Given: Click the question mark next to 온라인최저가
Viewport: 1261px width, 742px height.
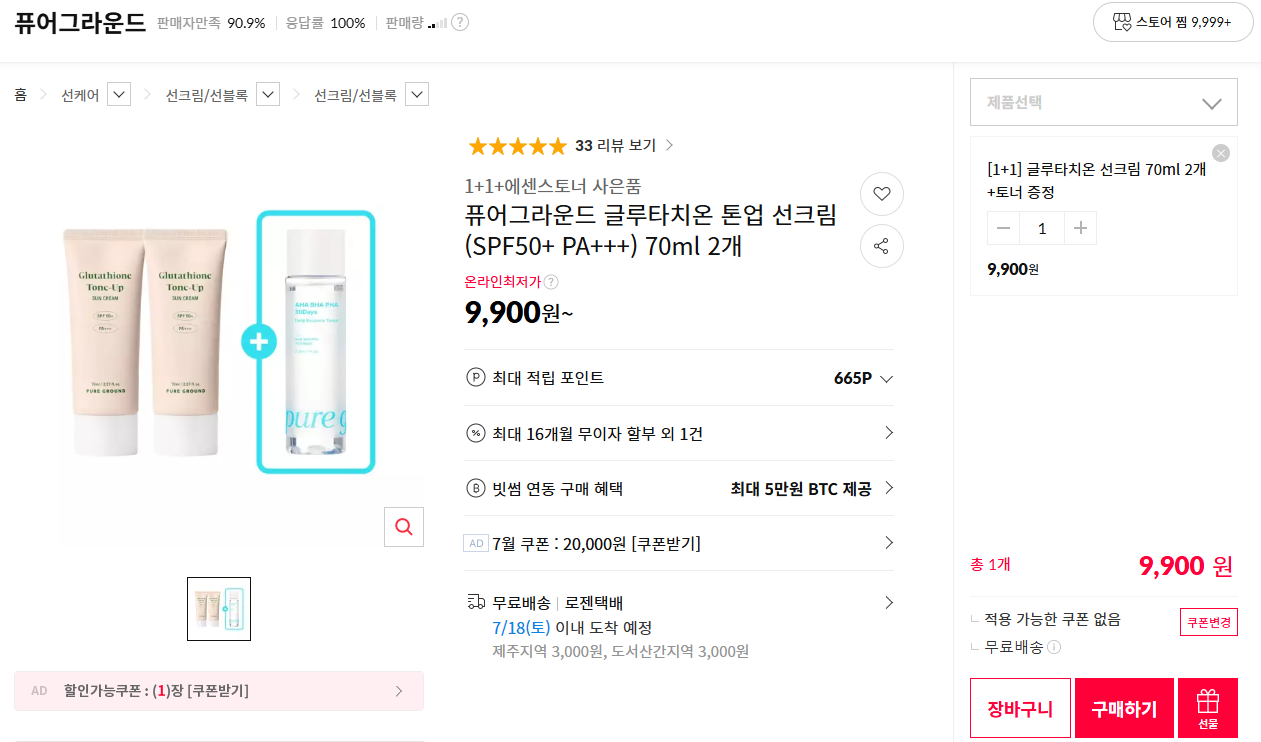Looking at the screenshot, I should tap(551, 282).
